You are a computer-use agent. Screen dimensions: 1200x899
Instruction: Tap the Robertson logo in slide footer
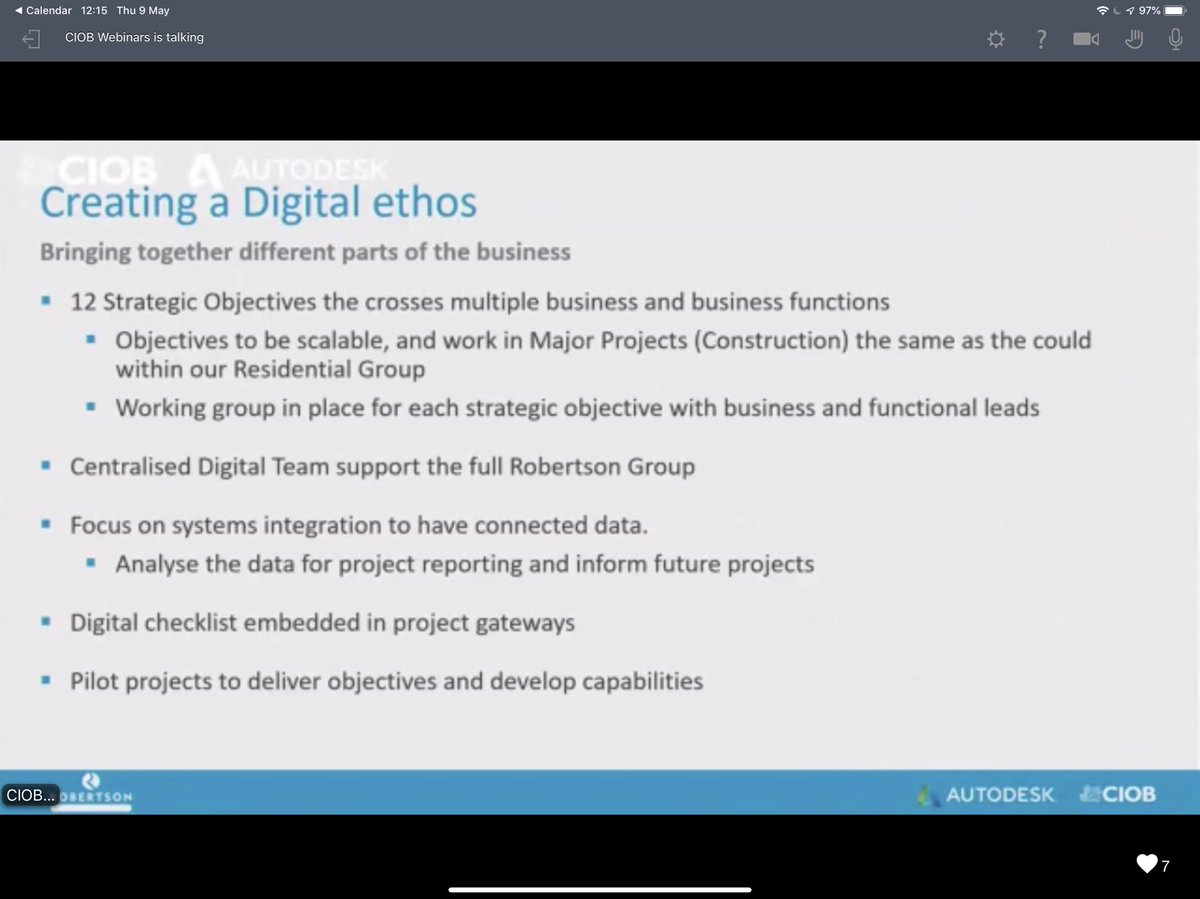click(91, 791)
